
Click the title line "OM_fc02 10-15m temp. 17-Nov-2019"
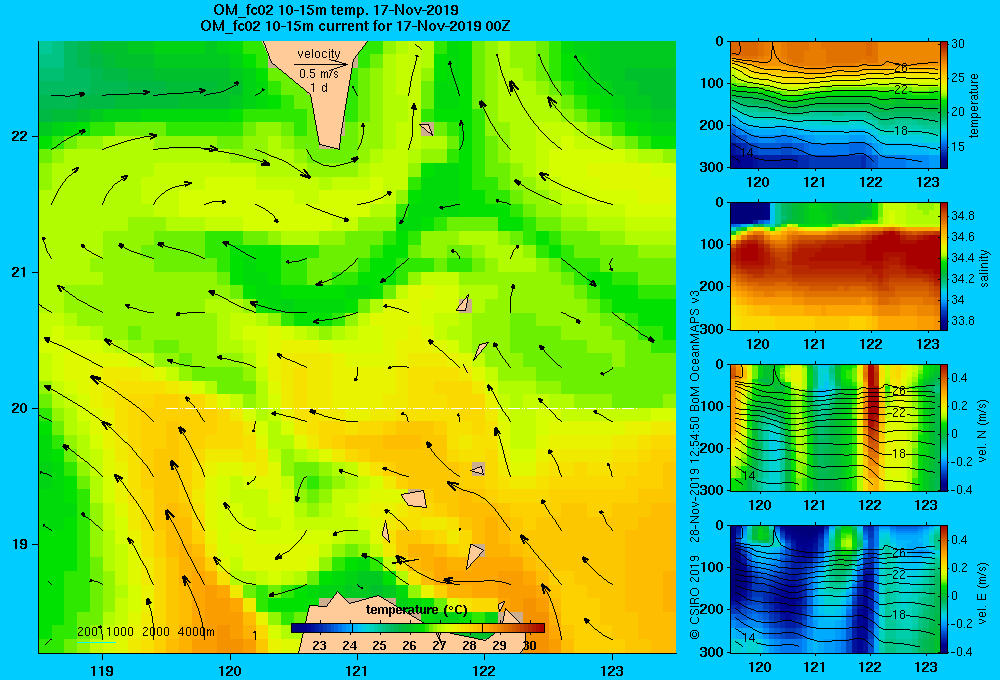click(x=335, y=10)
